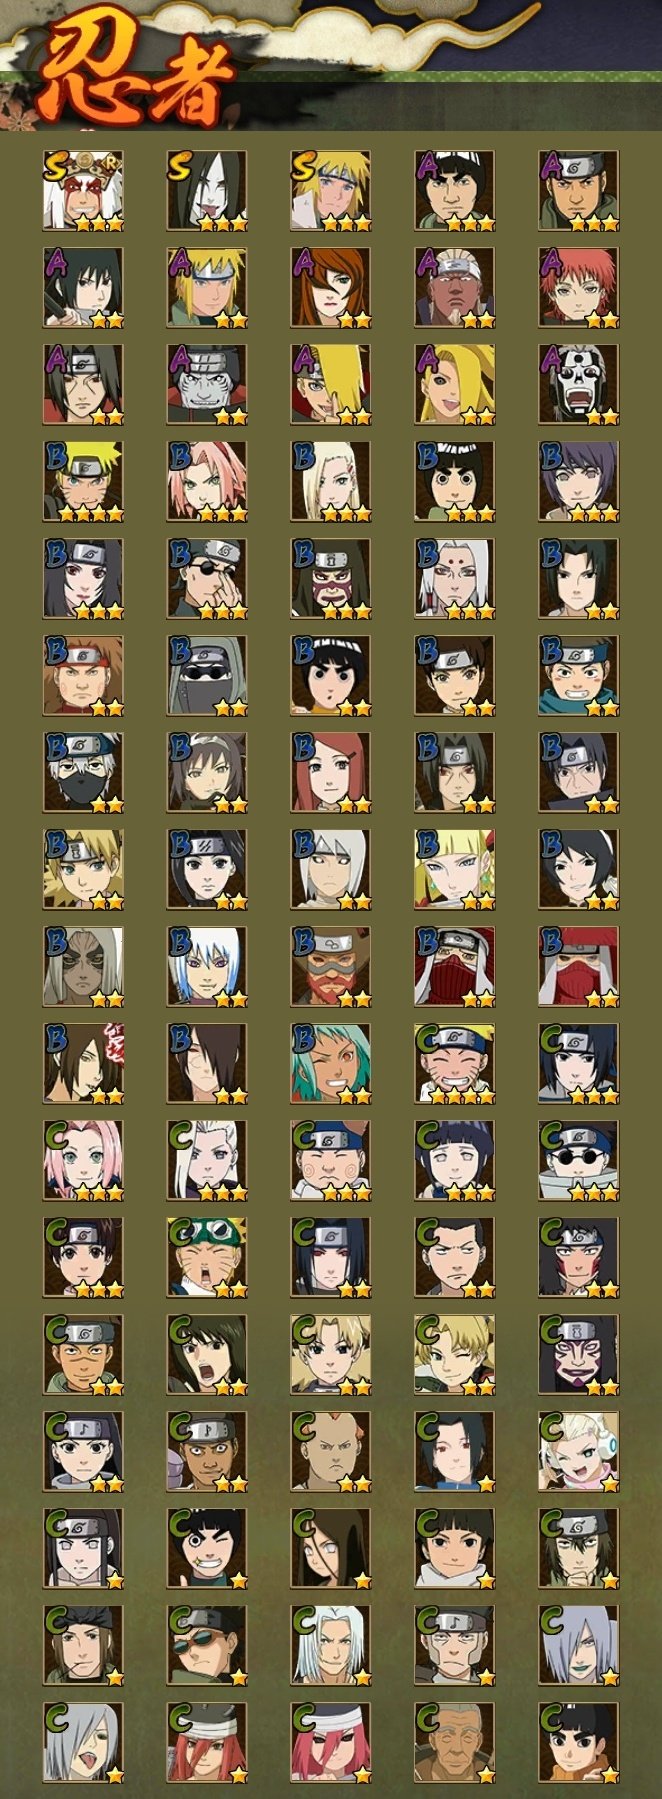Select the B-rank Ebisu adjusting round sunglasses
Screen dimensions: 662x1799
207,579
